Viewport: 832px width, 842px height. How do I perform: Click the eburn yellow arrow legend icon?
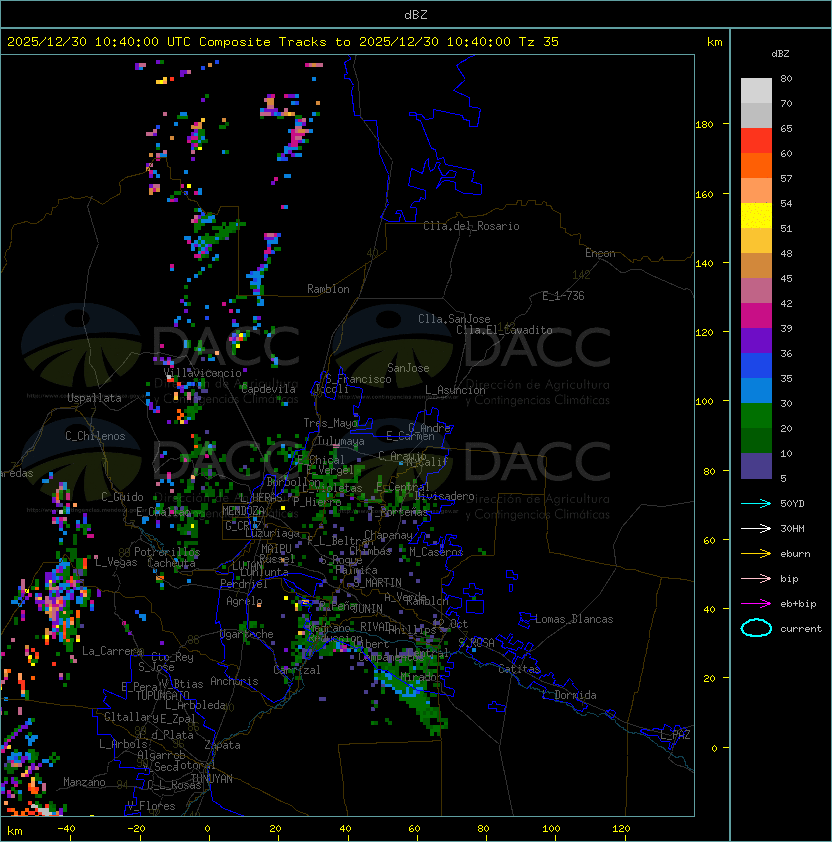(756, 554)
